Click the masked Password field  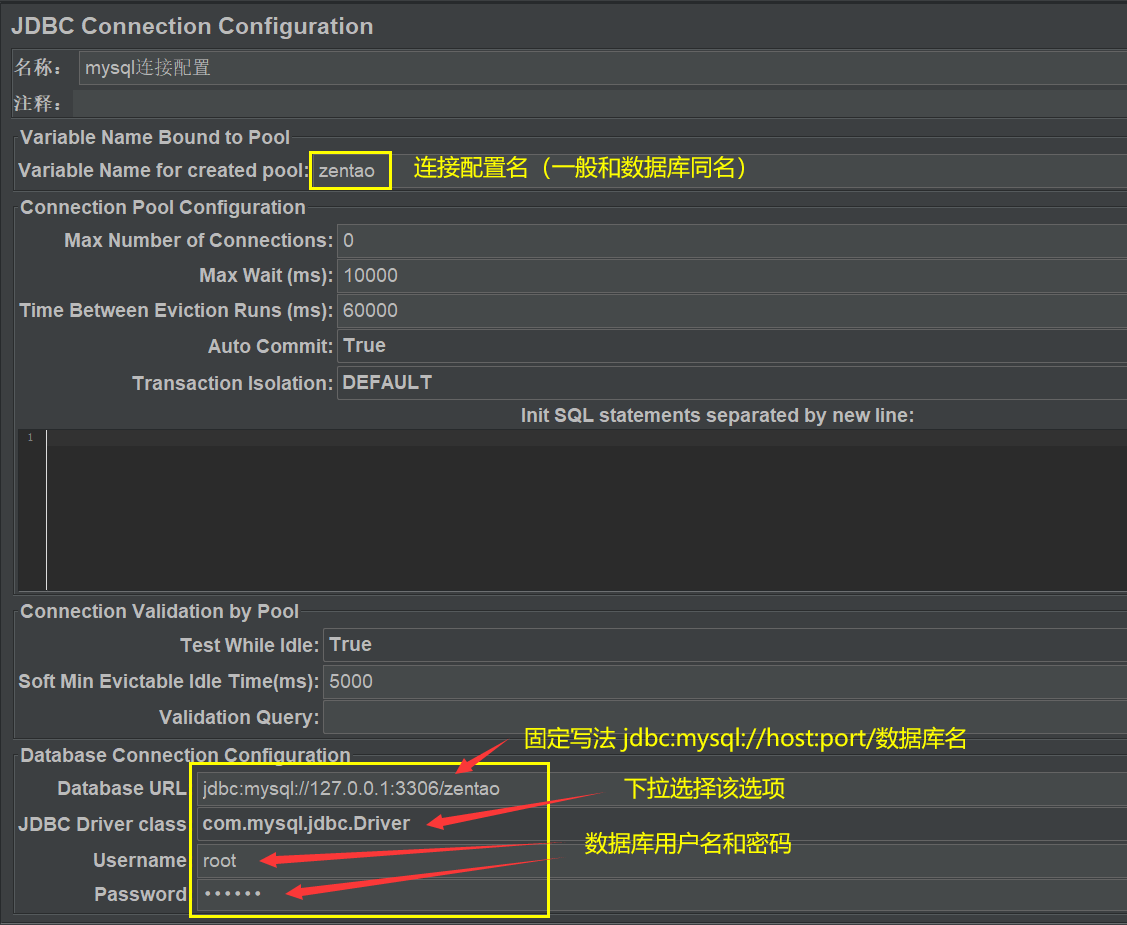[x=661, y=894]
